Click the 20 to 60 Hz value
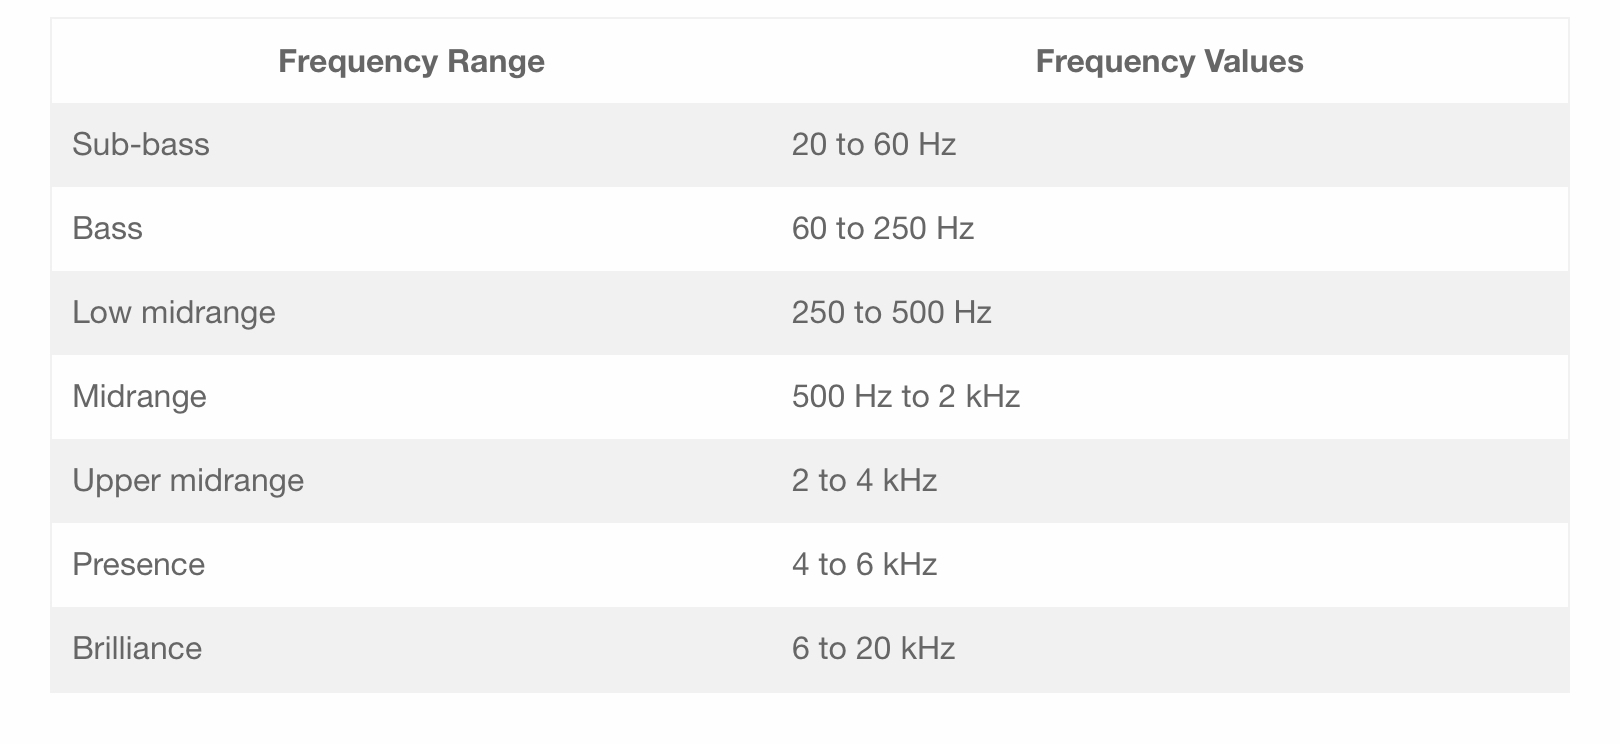1620x744 pixels. click(873, 145)
